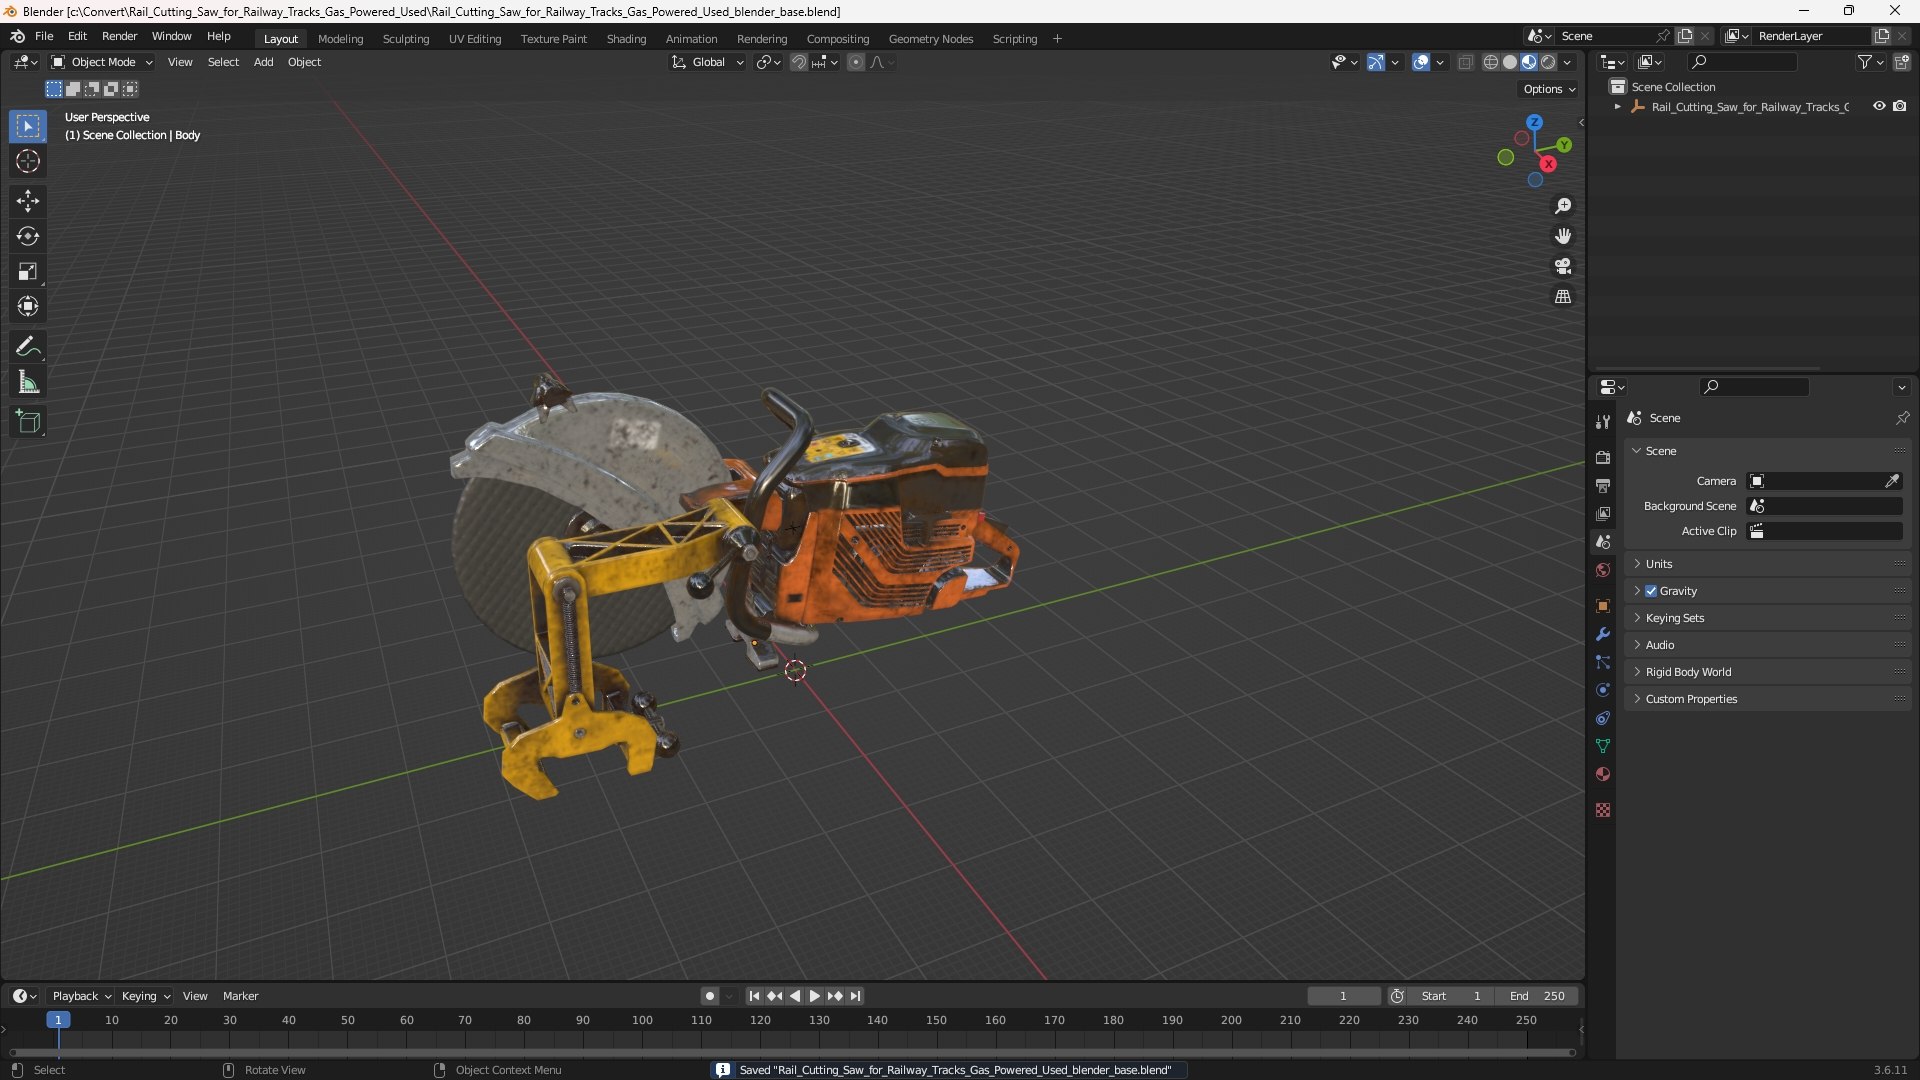Toggle the Gravity checkbox
1920x1080 pixels.
coord(1651,591)
